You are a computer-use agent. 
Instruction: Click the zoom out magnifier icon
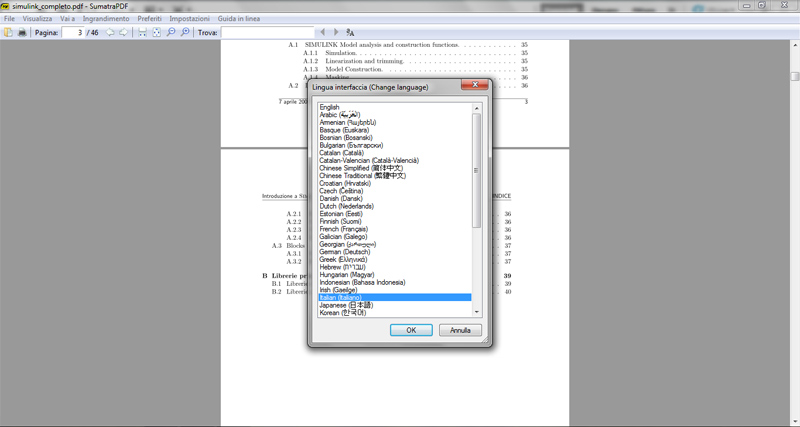coord(171,32)
